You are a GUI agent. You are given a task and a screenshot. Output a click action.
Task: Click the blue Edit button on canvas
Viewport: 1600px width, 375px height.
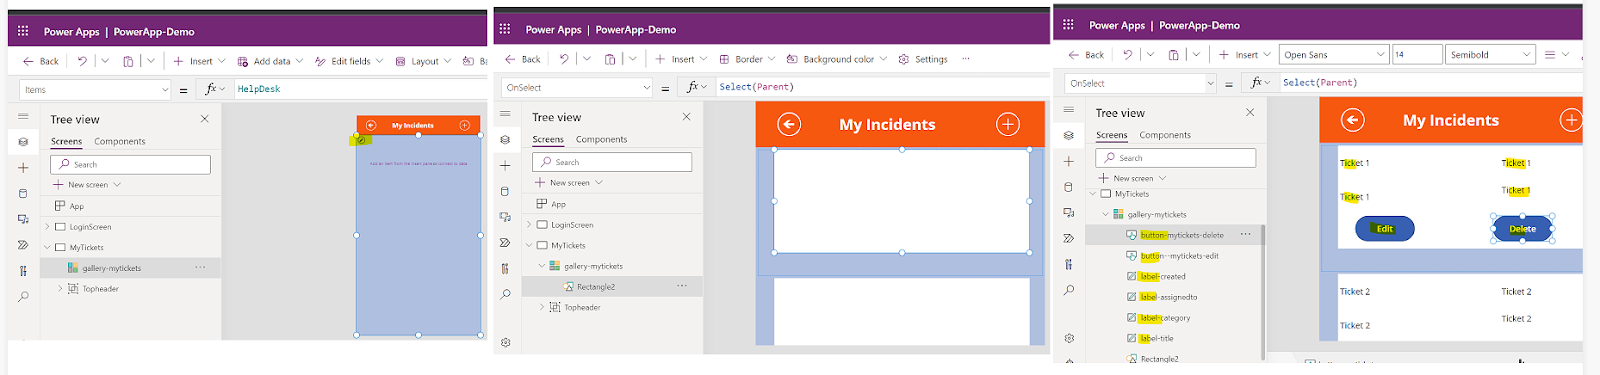tap(1385, 229)
